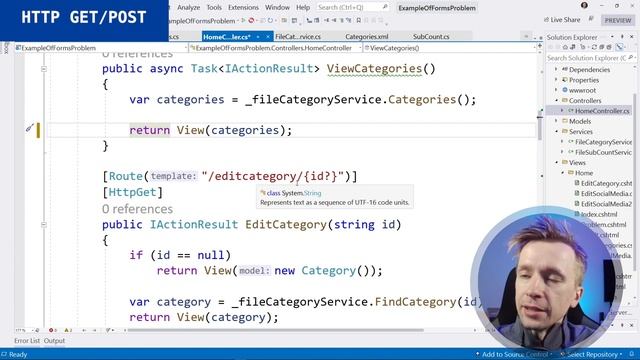This screenshot has width=640, height=360.
Task: Click Solution Explorer collapse all icon
Action: (601, 47)
